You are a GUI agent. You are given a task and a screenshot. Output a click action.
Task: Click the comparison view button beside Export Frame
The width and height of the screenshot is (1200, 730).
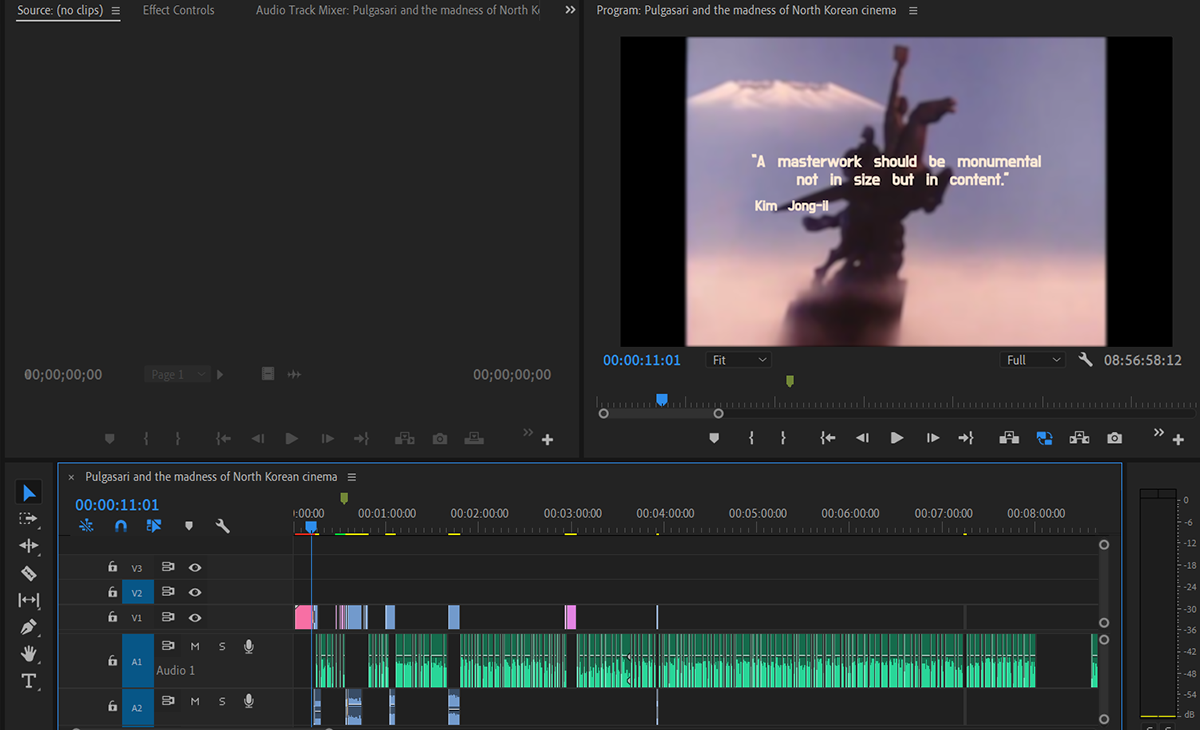coord(1079,438)
